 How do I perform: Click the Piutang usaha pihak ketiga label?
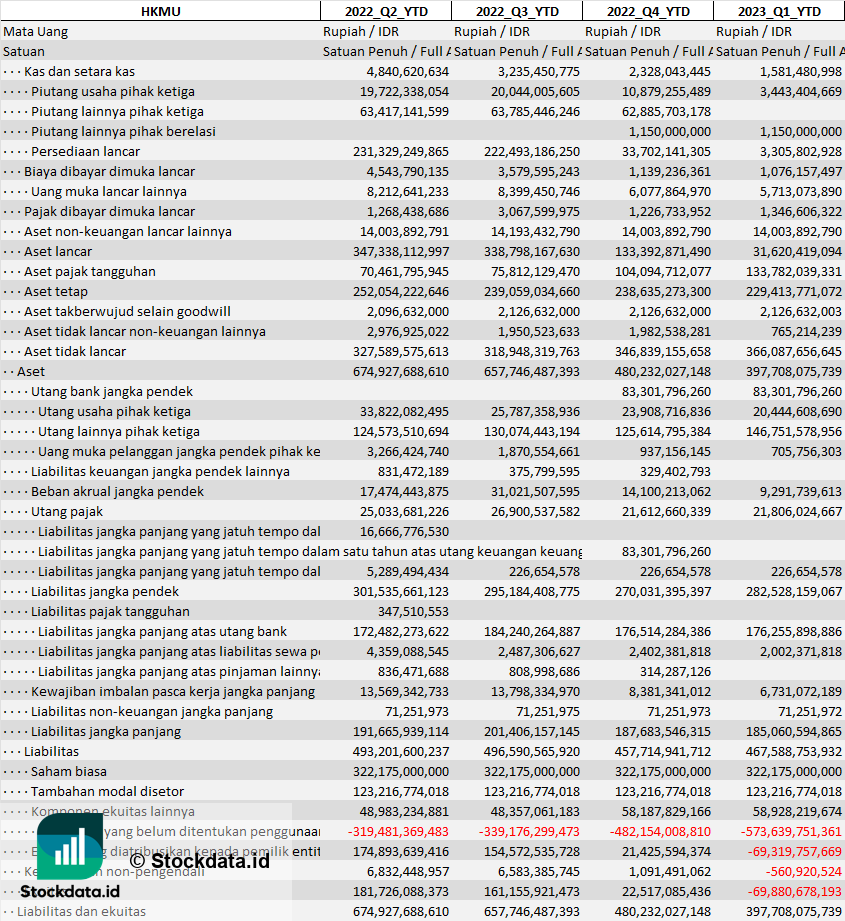point(113,92)
